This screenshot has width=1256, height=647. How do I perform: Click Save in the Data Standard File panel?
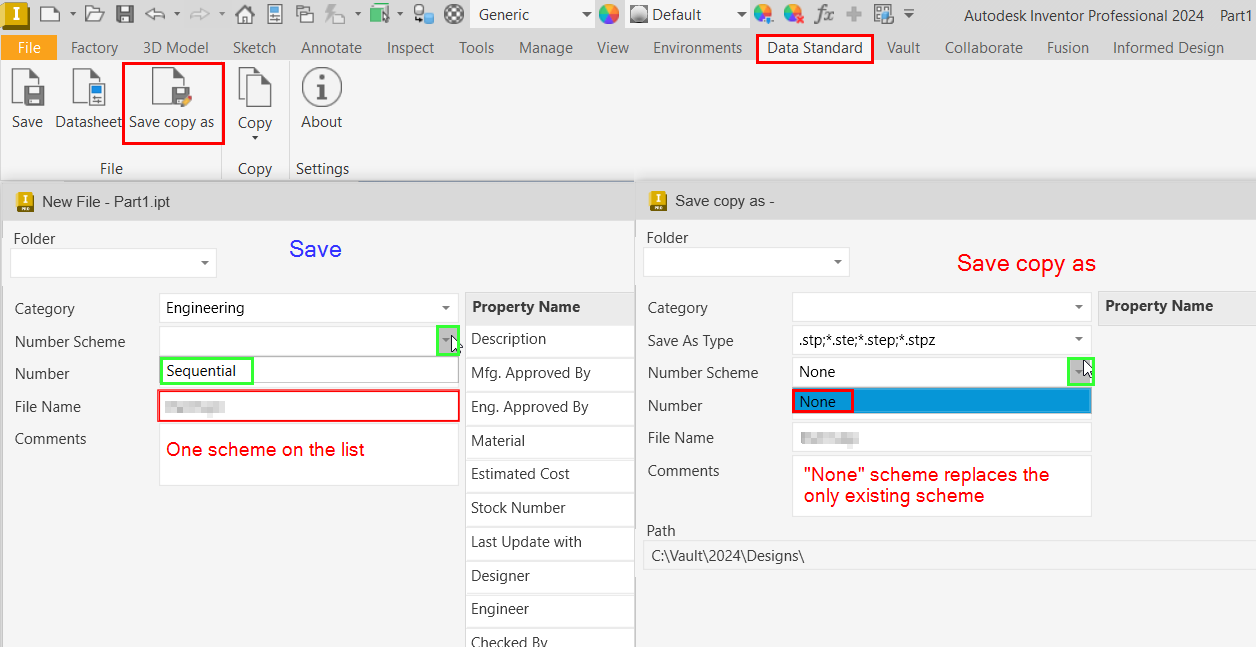[x=26, y=100]
